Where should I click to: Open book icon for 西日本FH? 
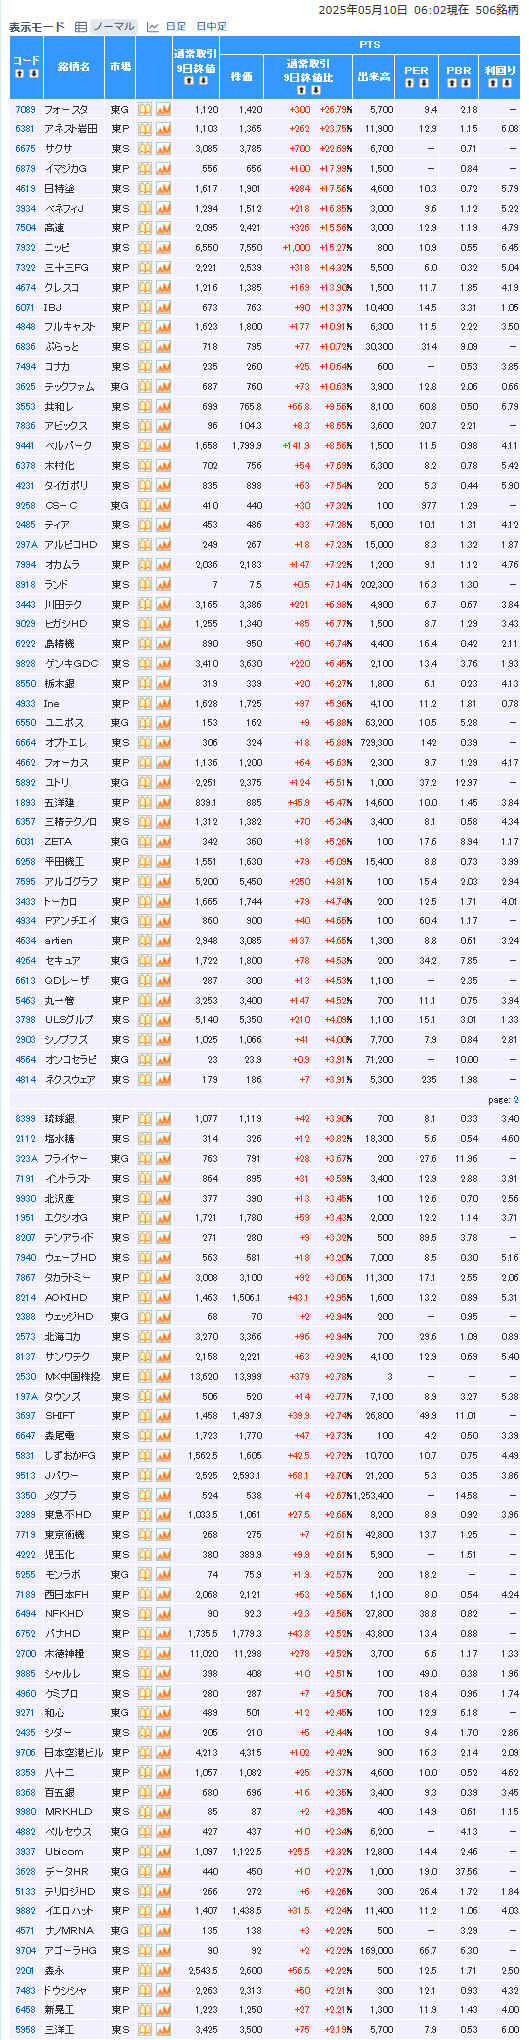[145, 1593]
